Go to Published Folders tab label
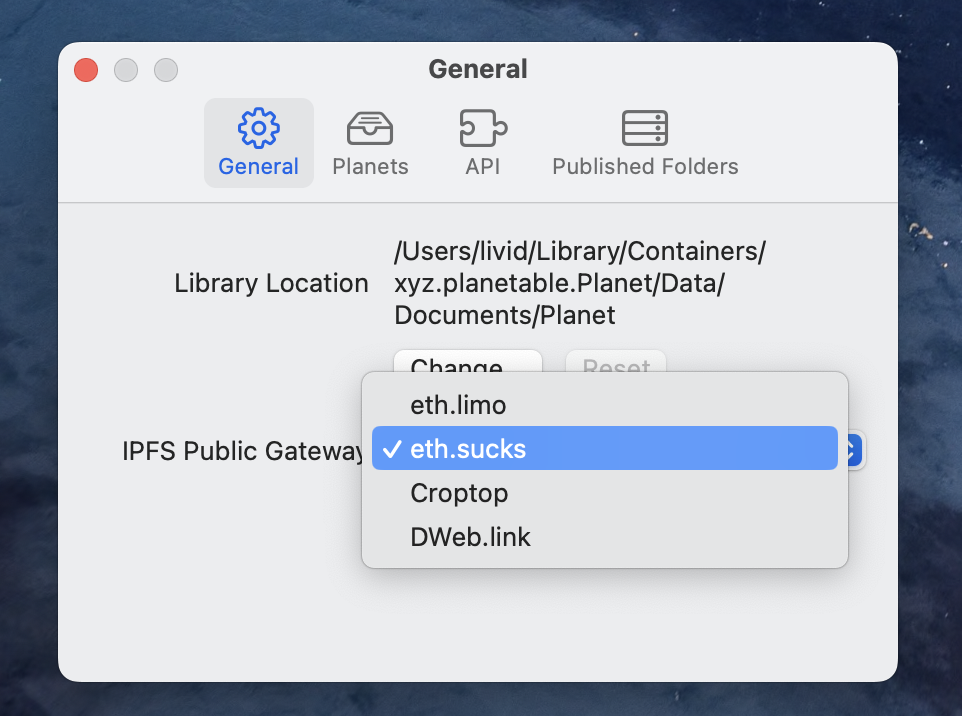The width and height of the screenshot is (962, 716). (645, 167)
